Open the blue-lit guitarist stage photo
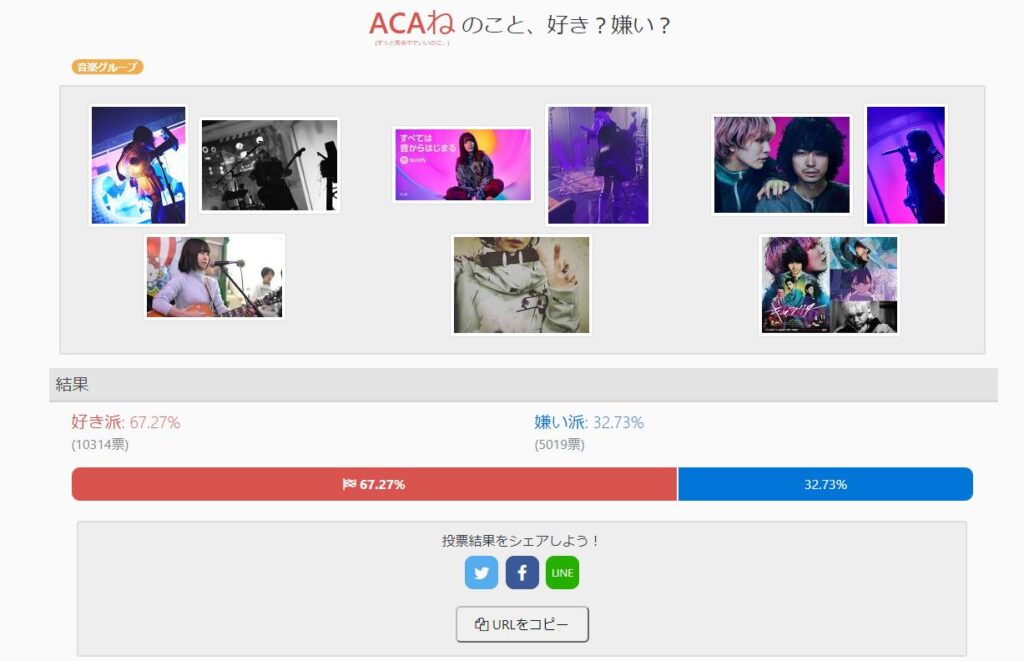 [138, 165]
